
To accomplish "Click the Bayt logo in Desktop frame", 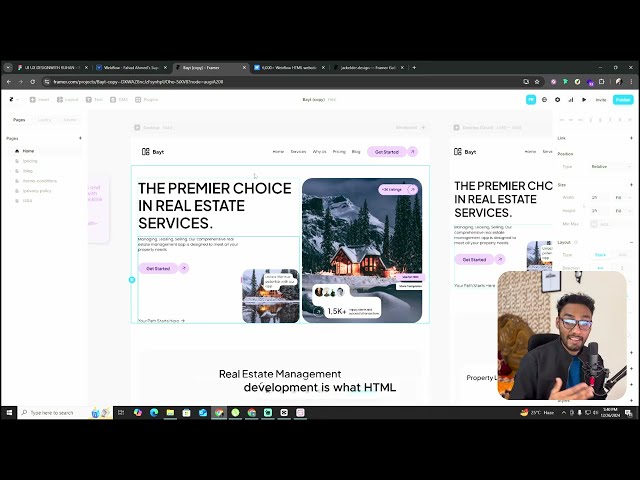I will point(153,151).
